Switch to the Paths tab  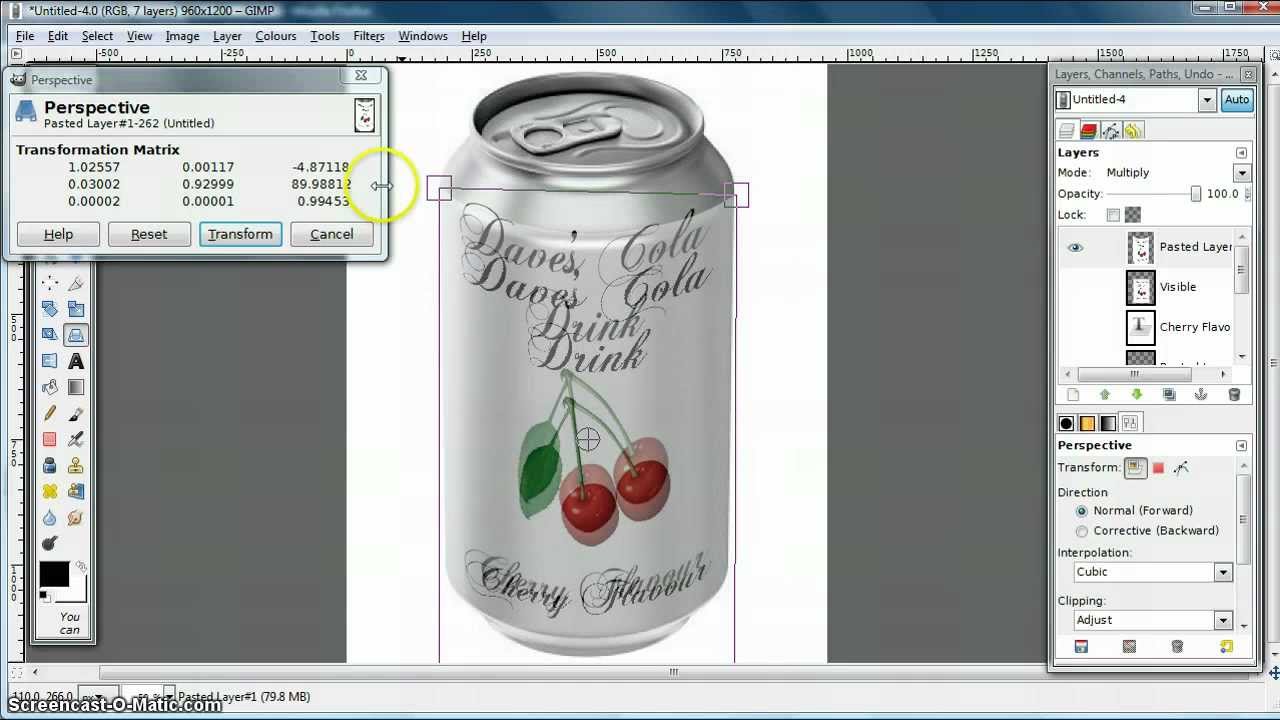(x=1111, y=131)
